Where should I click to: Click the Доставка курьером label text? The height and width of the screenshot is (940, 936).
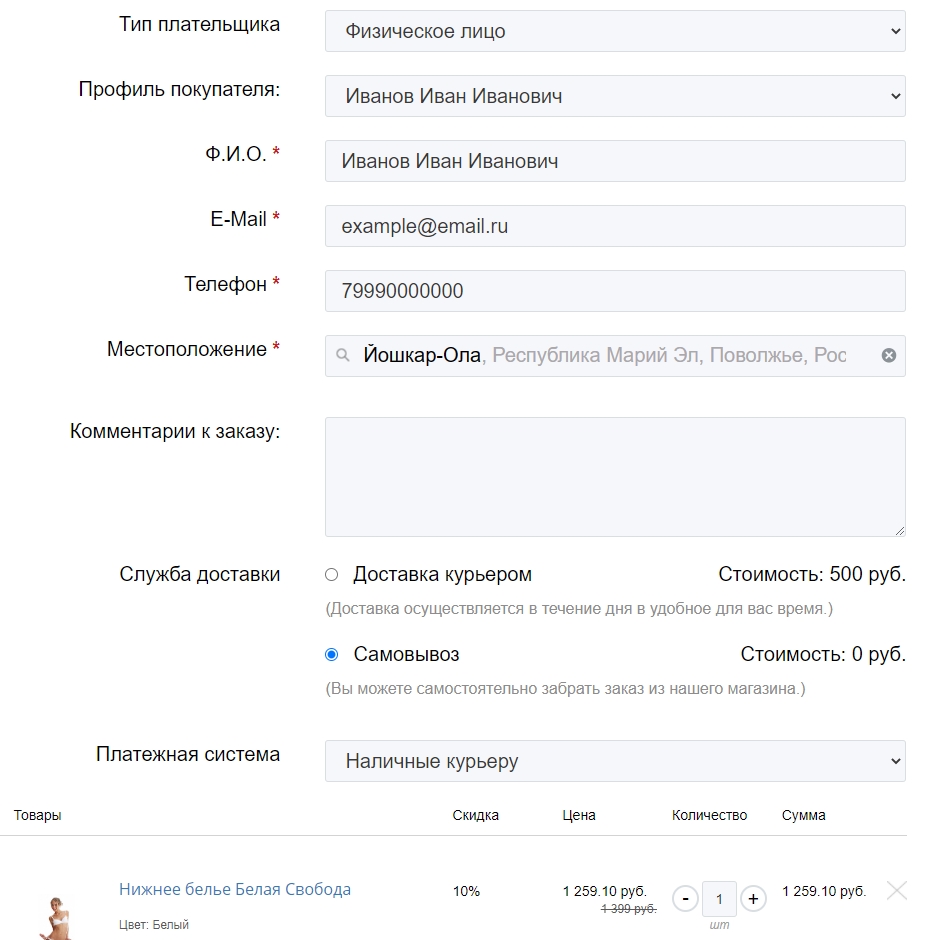tap(442, 575)
